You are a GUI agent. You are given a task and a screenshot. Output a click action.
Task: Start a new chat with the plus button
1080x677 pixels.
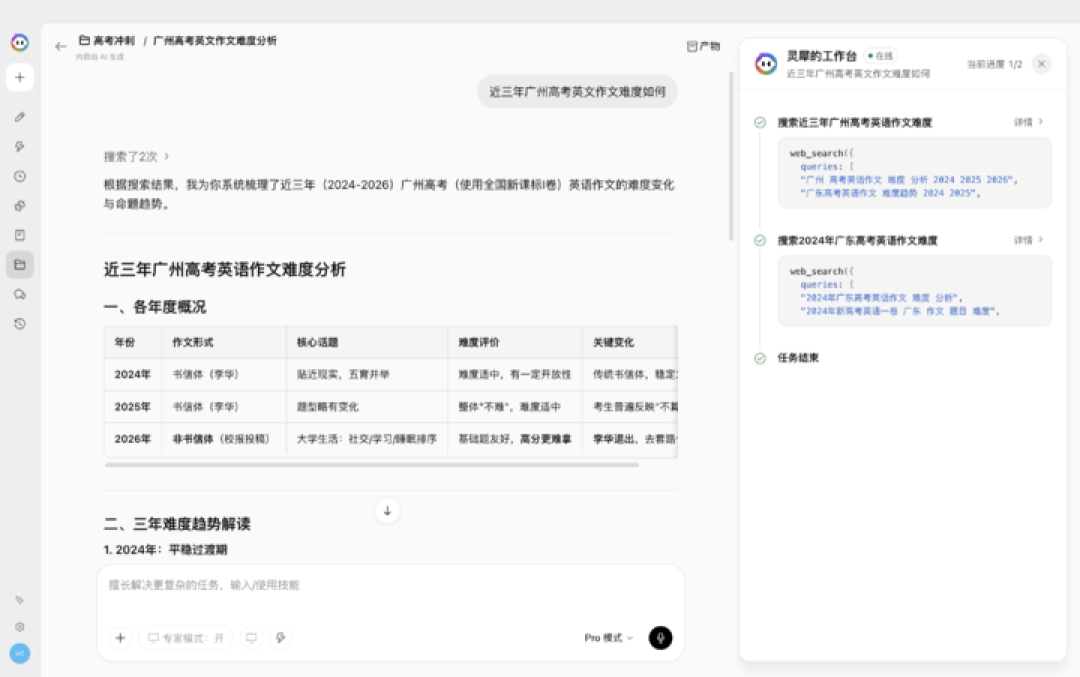(20, 78)
